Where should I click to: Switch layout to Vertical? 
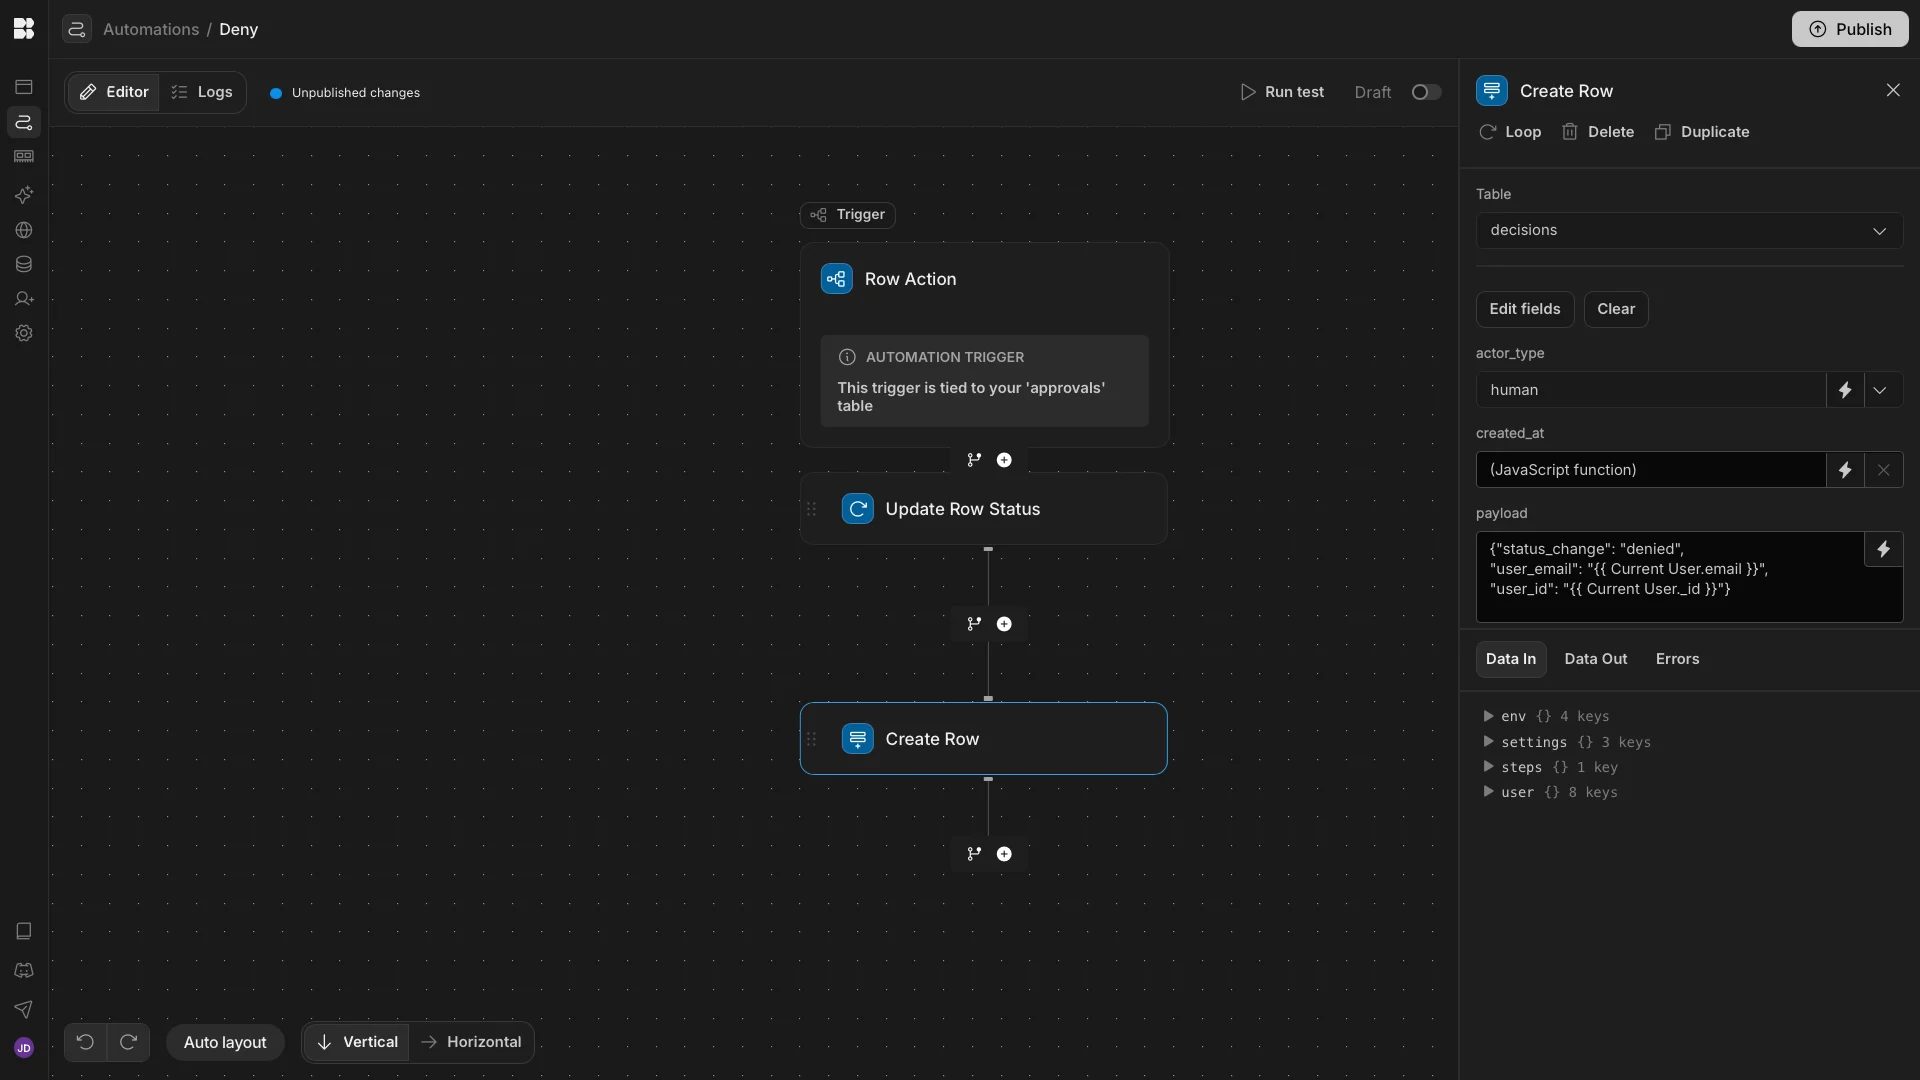tap(357, 1042)
